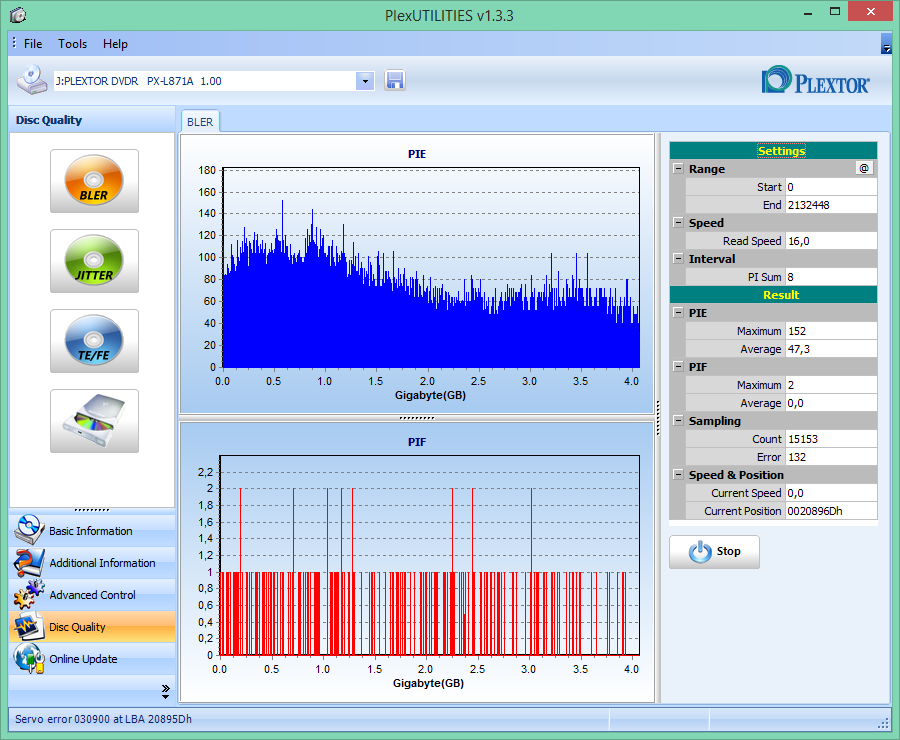This screenshot has height=740, width=900.
Task: Open the drive selection dropdown arrow
Action: [x=365, y=81]
